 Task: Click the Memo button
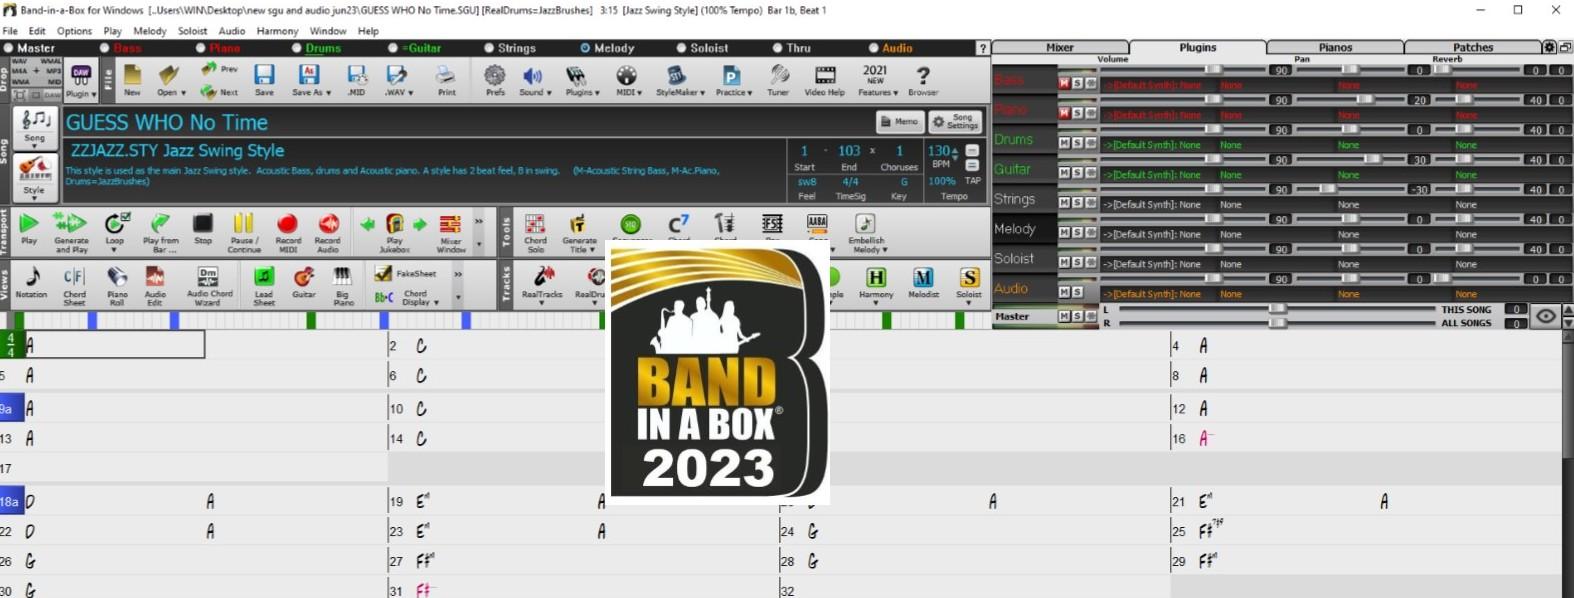pos(899,121)
